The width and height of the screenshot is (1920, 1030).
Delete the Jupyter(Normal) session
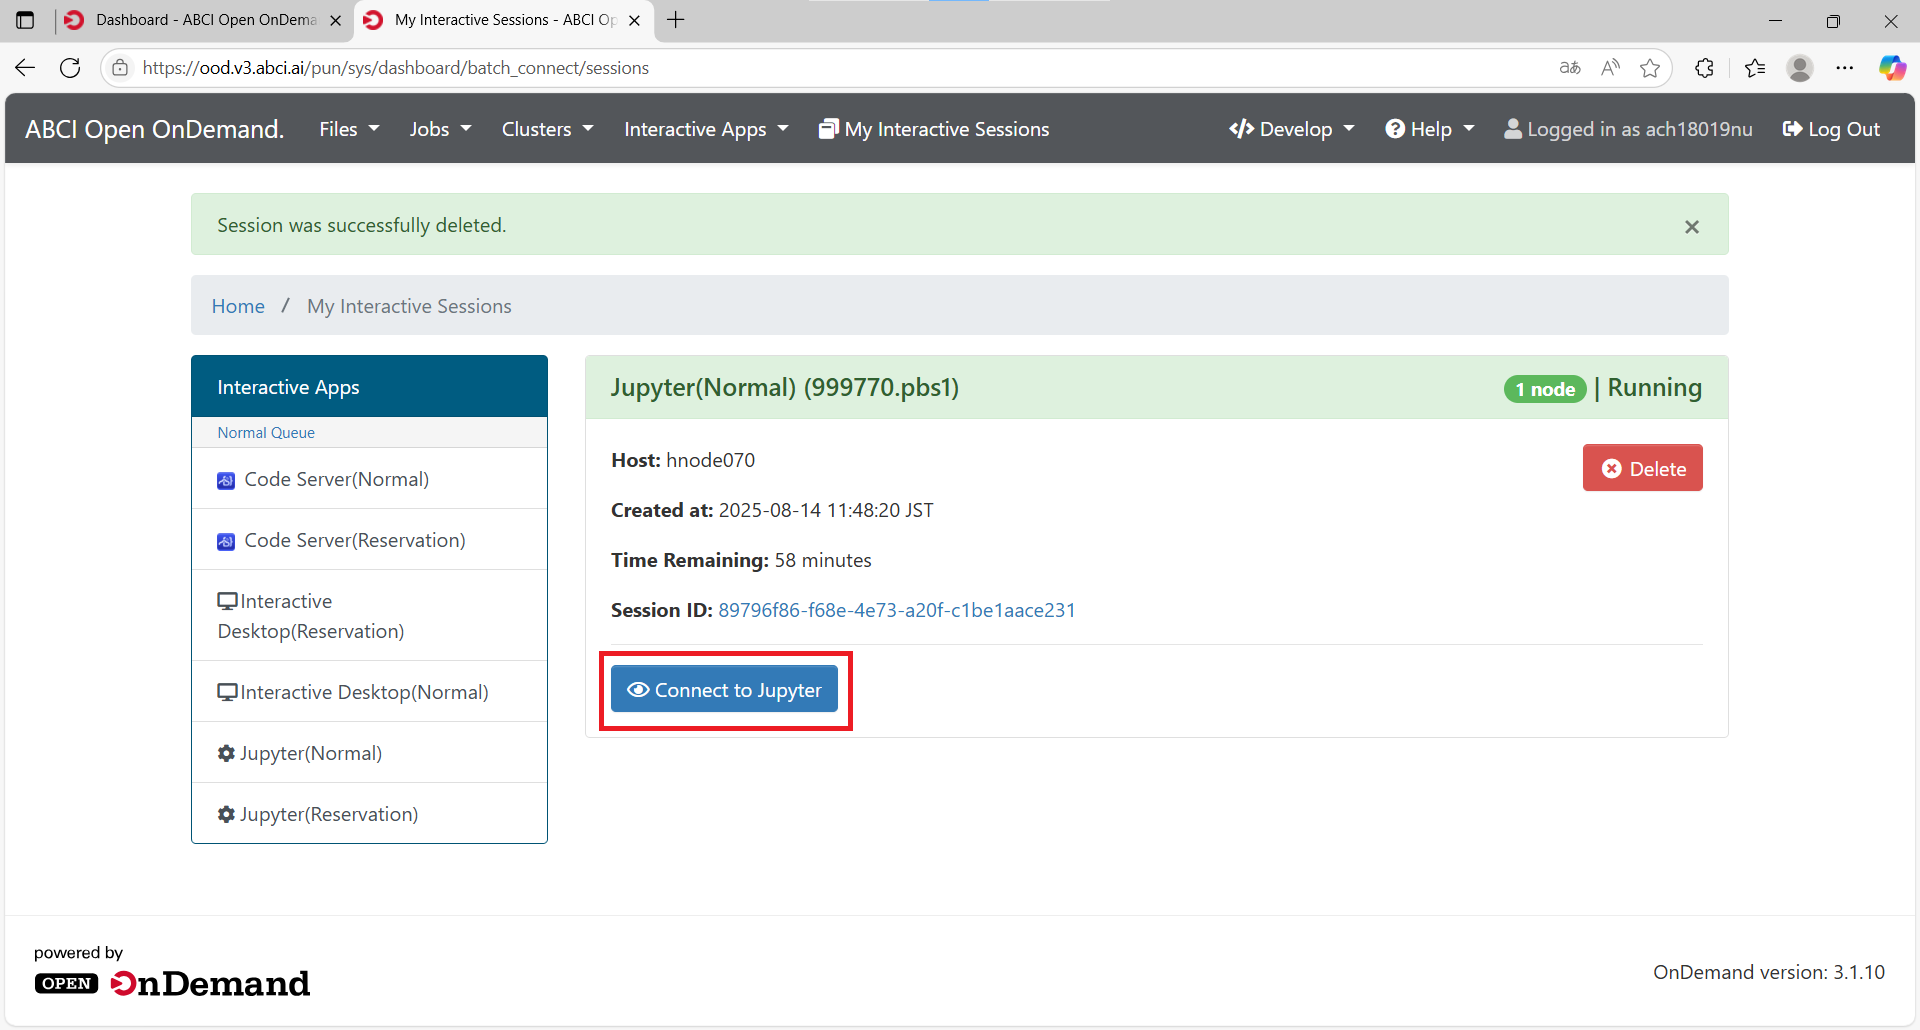pyautogui.click(x=1642, y=468)
